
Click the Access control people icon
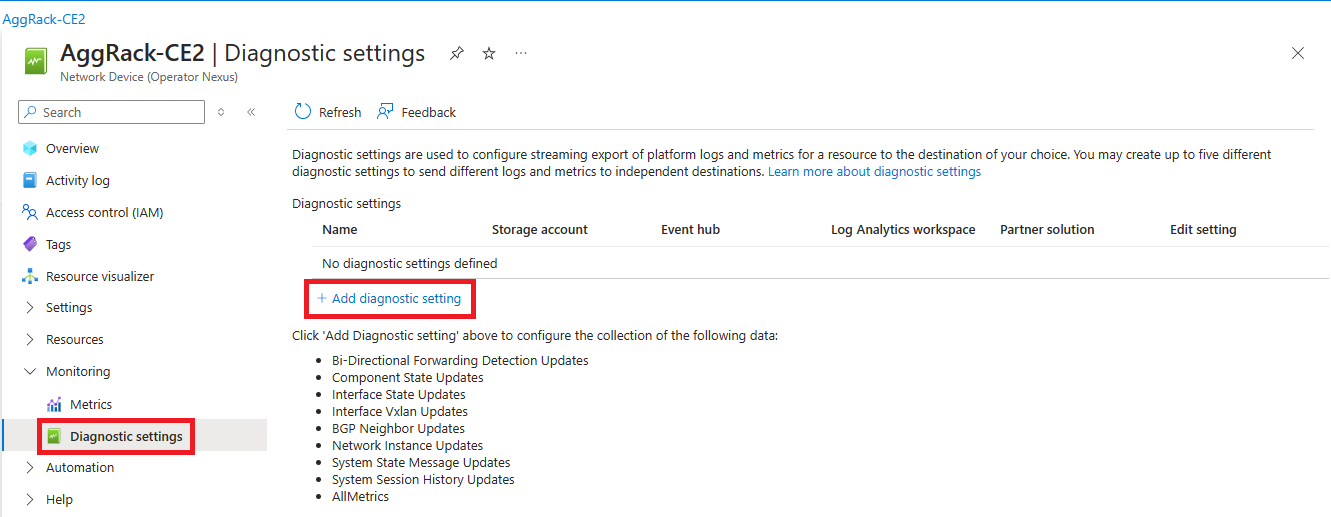pyautogui.click(x=30, y=212)
